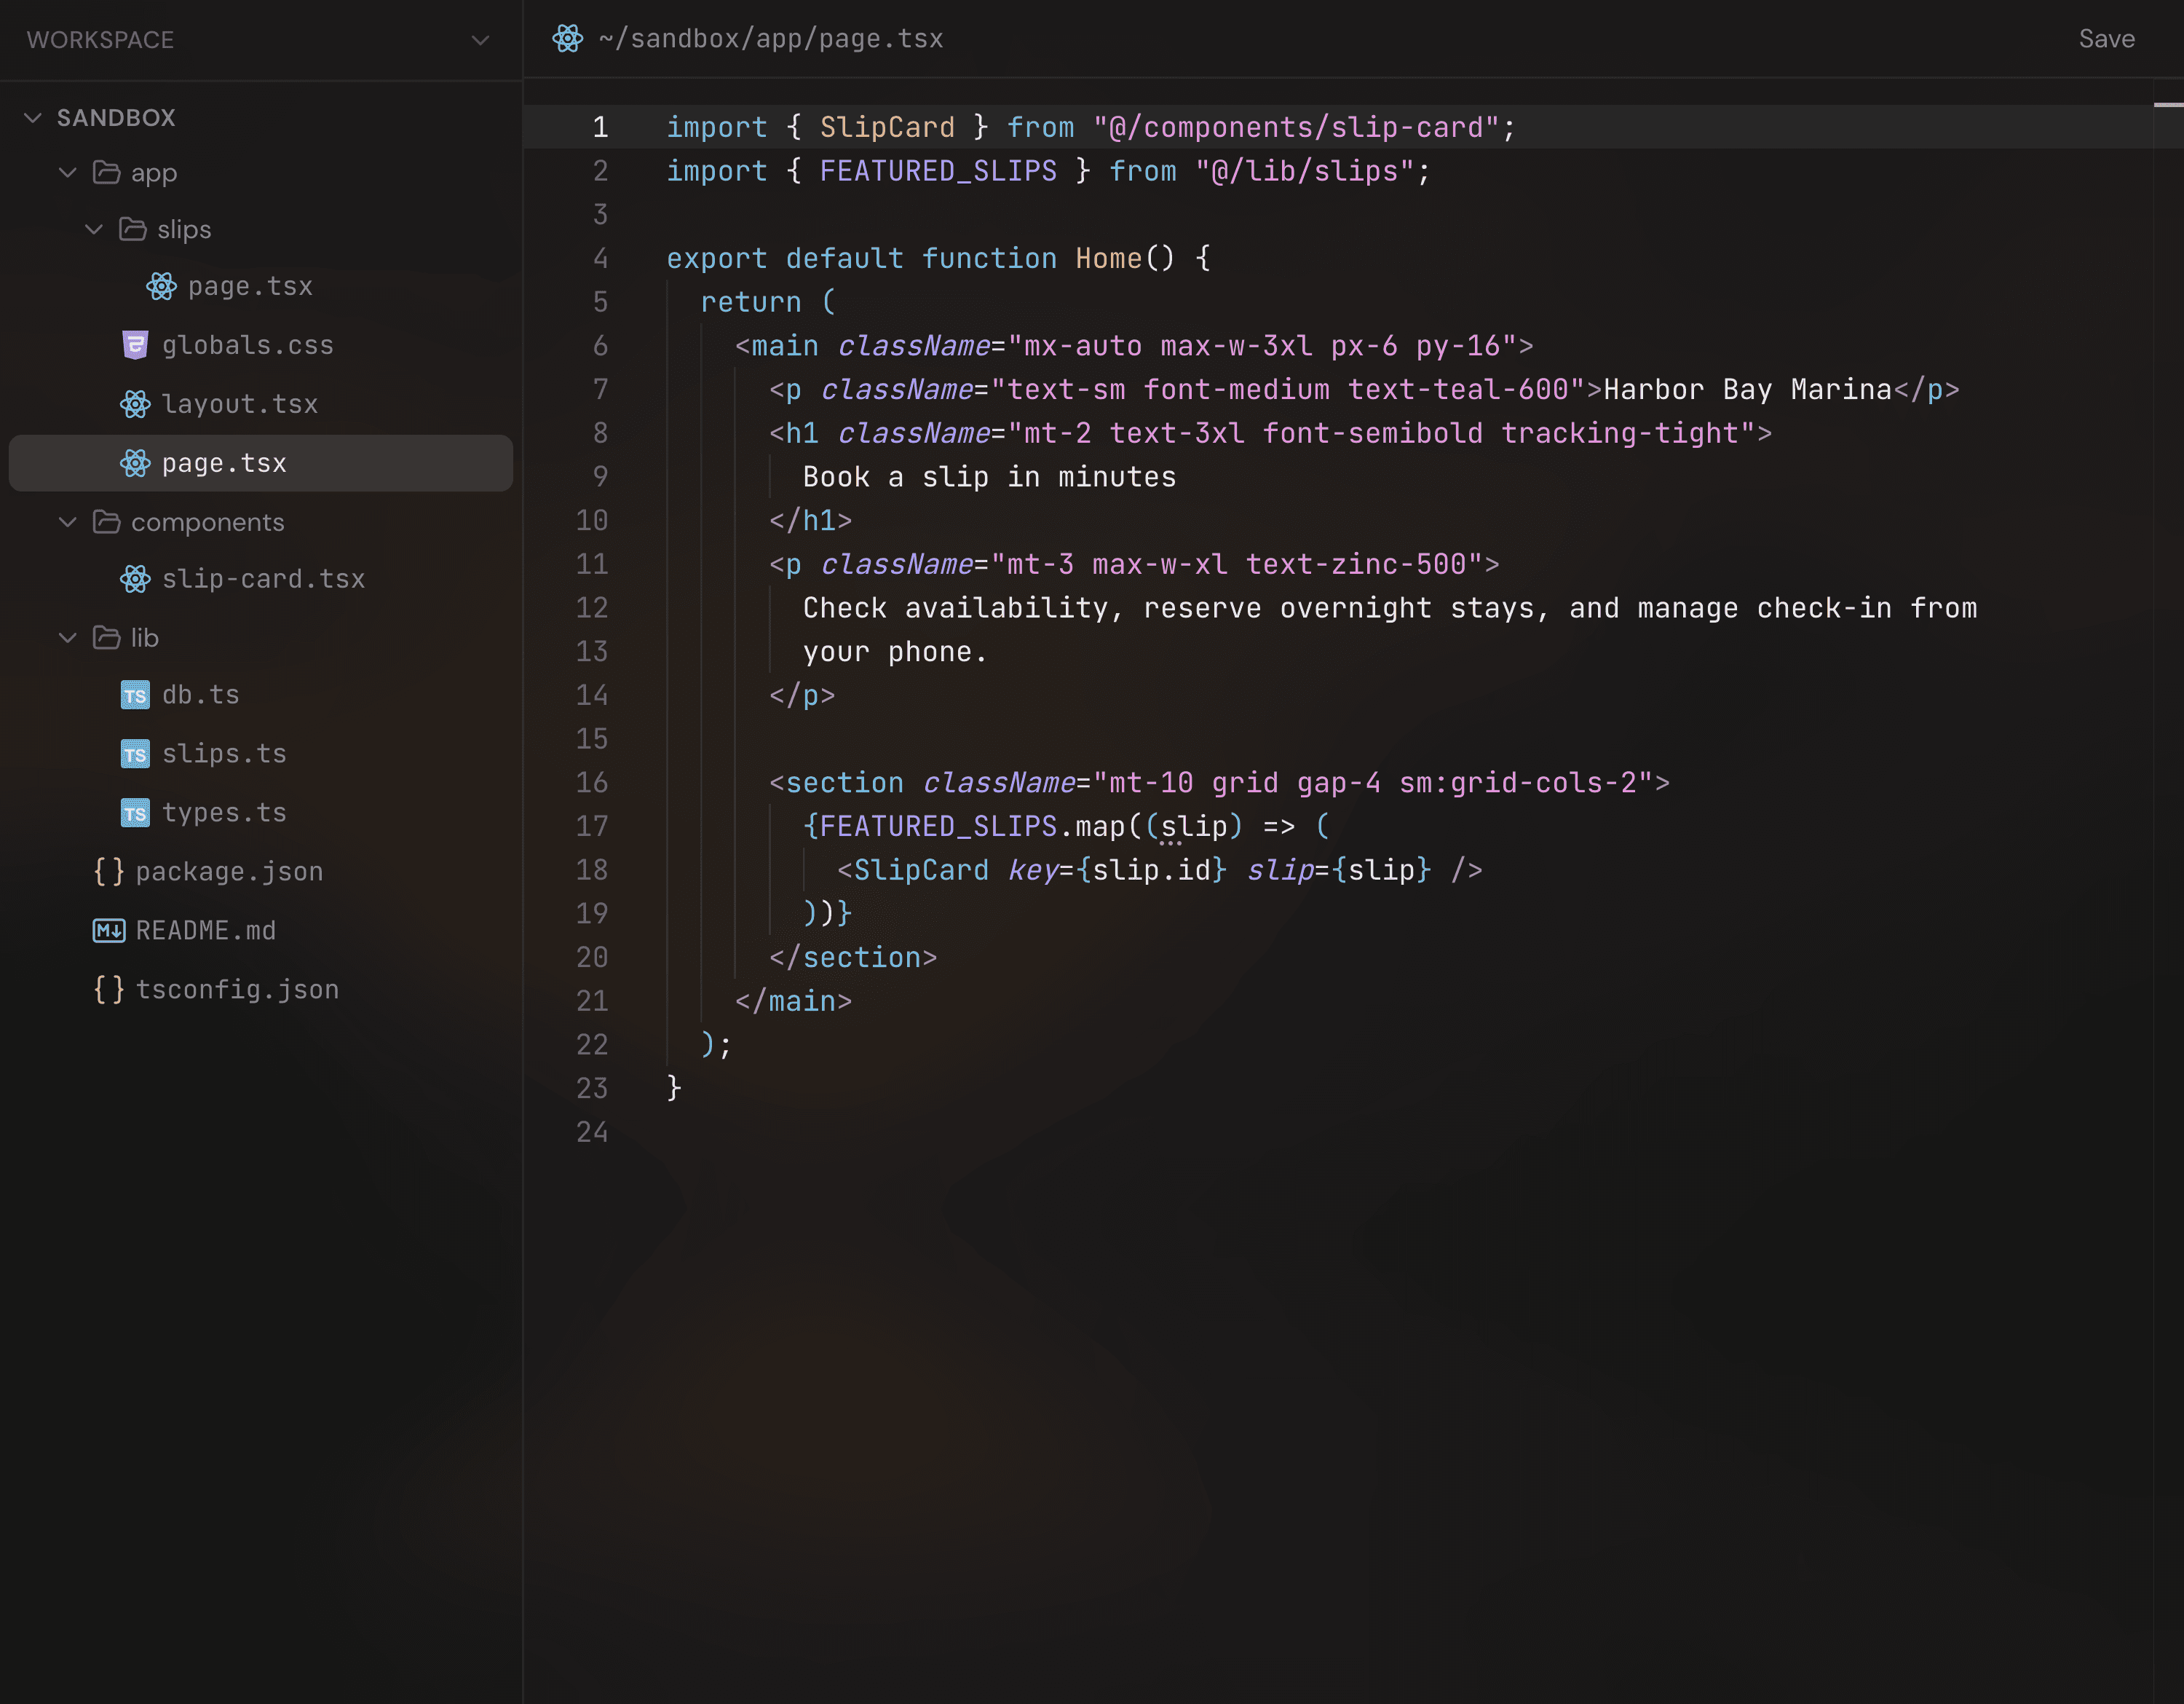Viewport: 2184px width, 1704px height.
Task: Click the React icon in the editor path header
Action: (567, 39)
